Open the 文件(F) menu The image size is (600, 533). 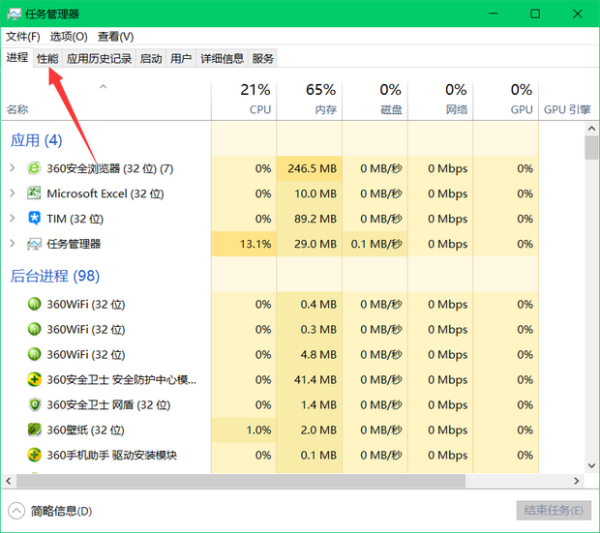(23, 36)
